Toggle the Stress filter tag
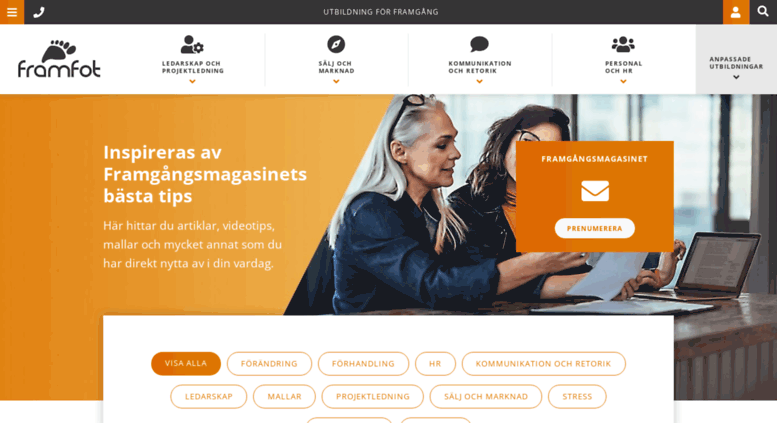The height and width of the screenshot is (423, 777). [x=577, y=397]
